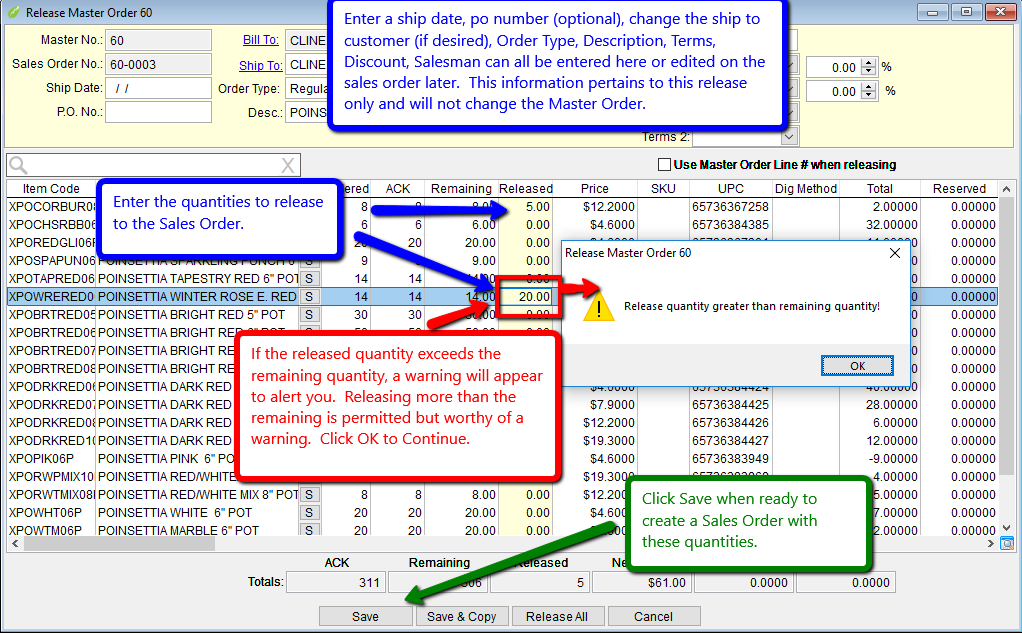
Task: Click in the Ship Date field
Action: (158, 88)
